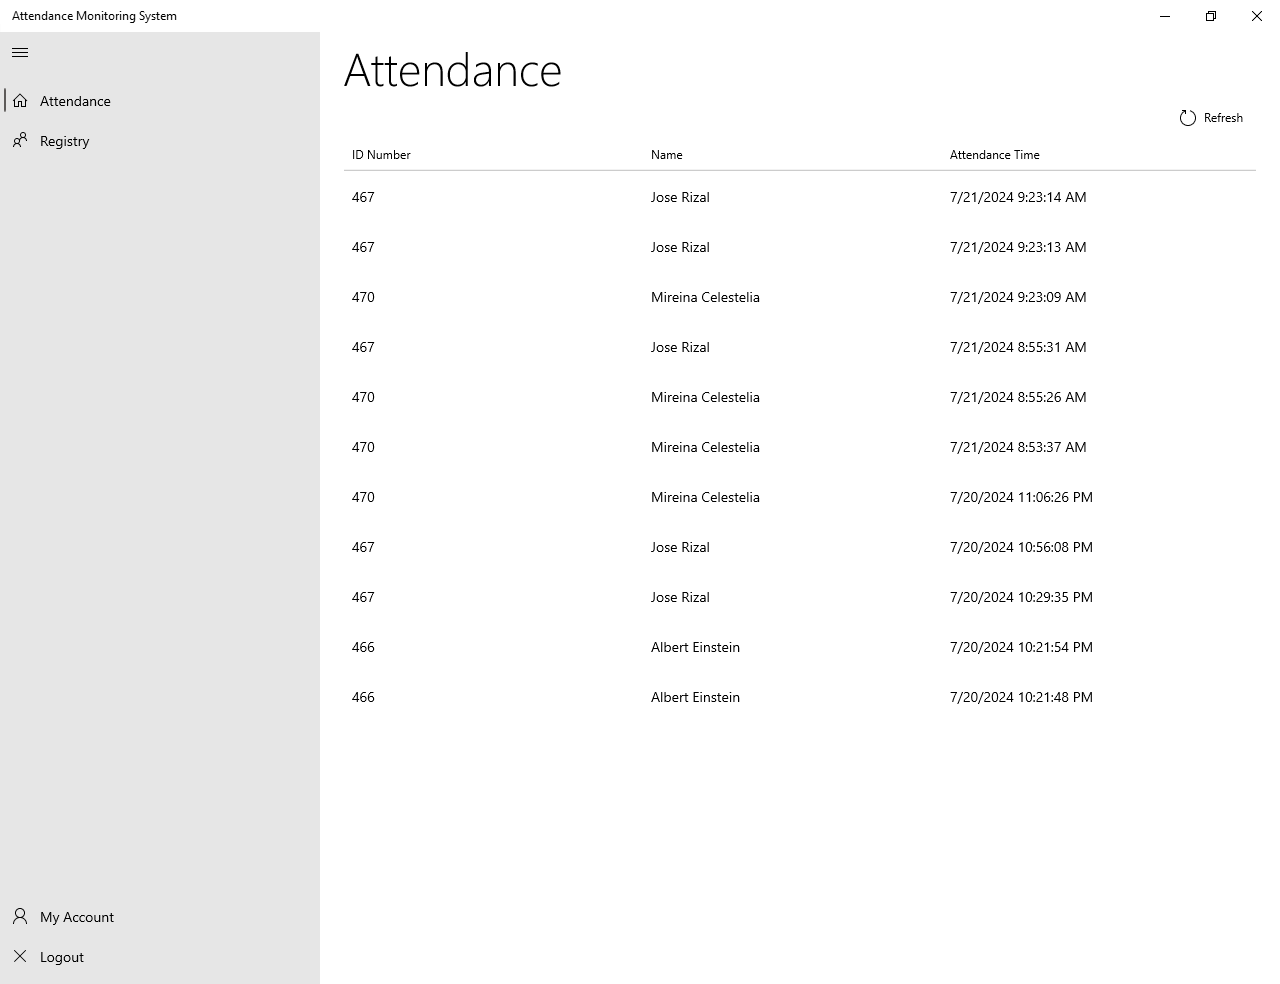The width and height of the screenshot is (1280, 984).
Task: Click the Attendance Time column header
Action: [x=995, y=155]
